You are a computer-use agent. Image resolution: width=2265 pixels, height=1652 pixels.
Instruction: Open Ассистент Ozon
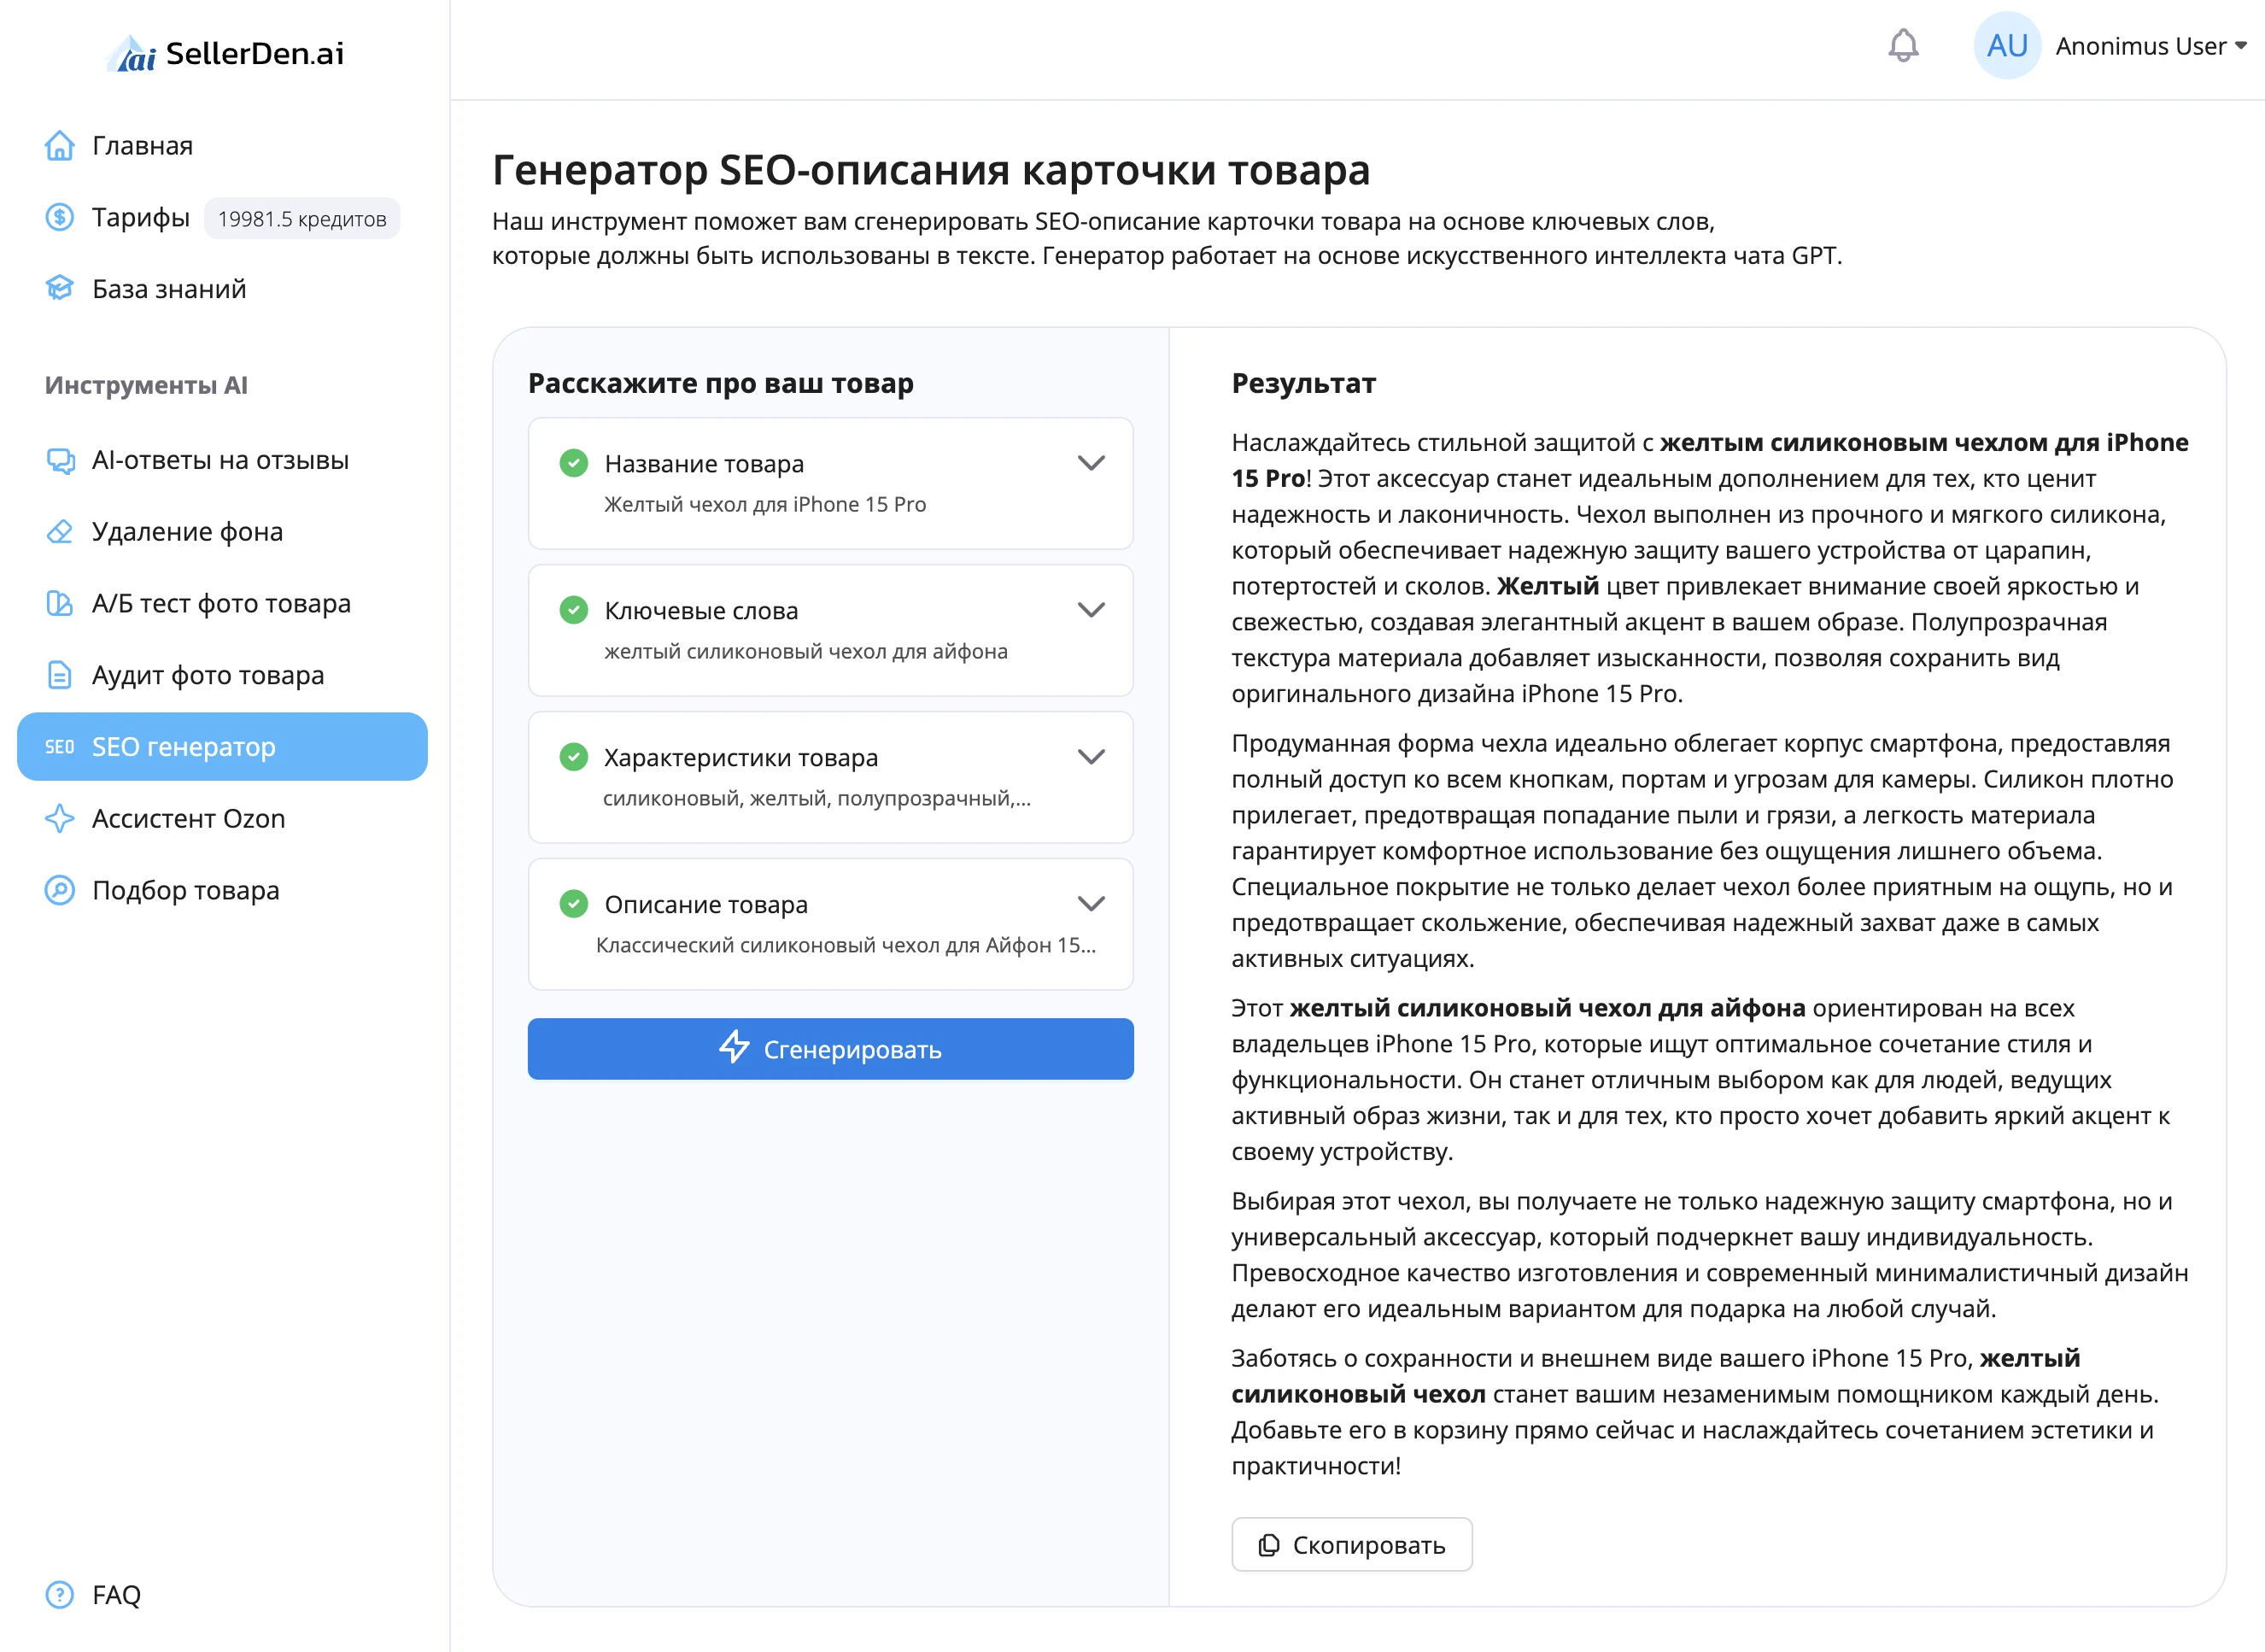coord(188,818)
